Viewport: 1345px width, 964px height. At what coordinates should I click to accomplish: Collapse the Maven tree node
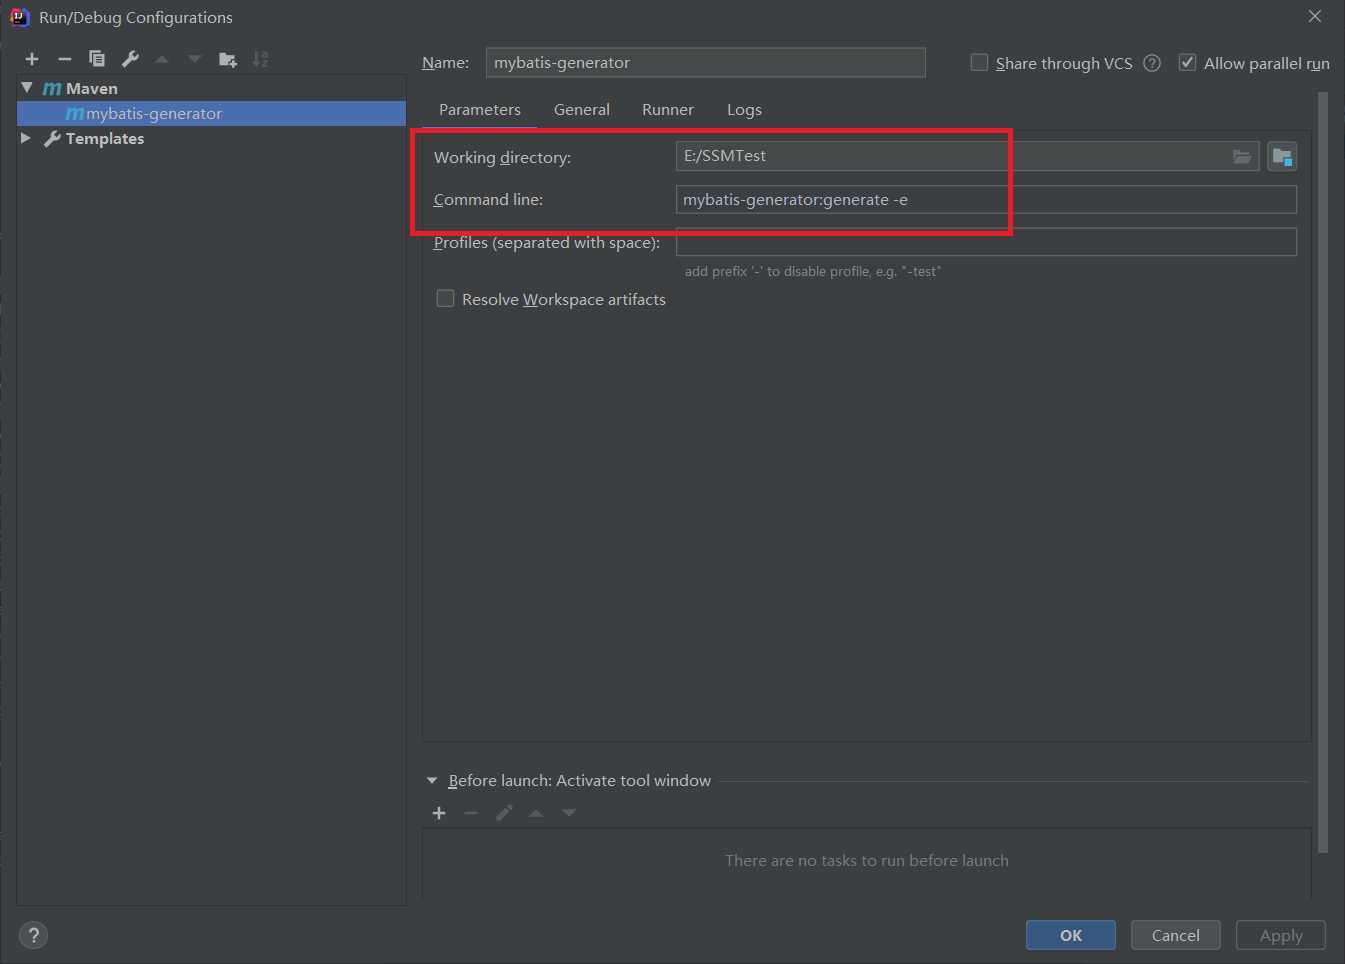click(x=27, y=88)
